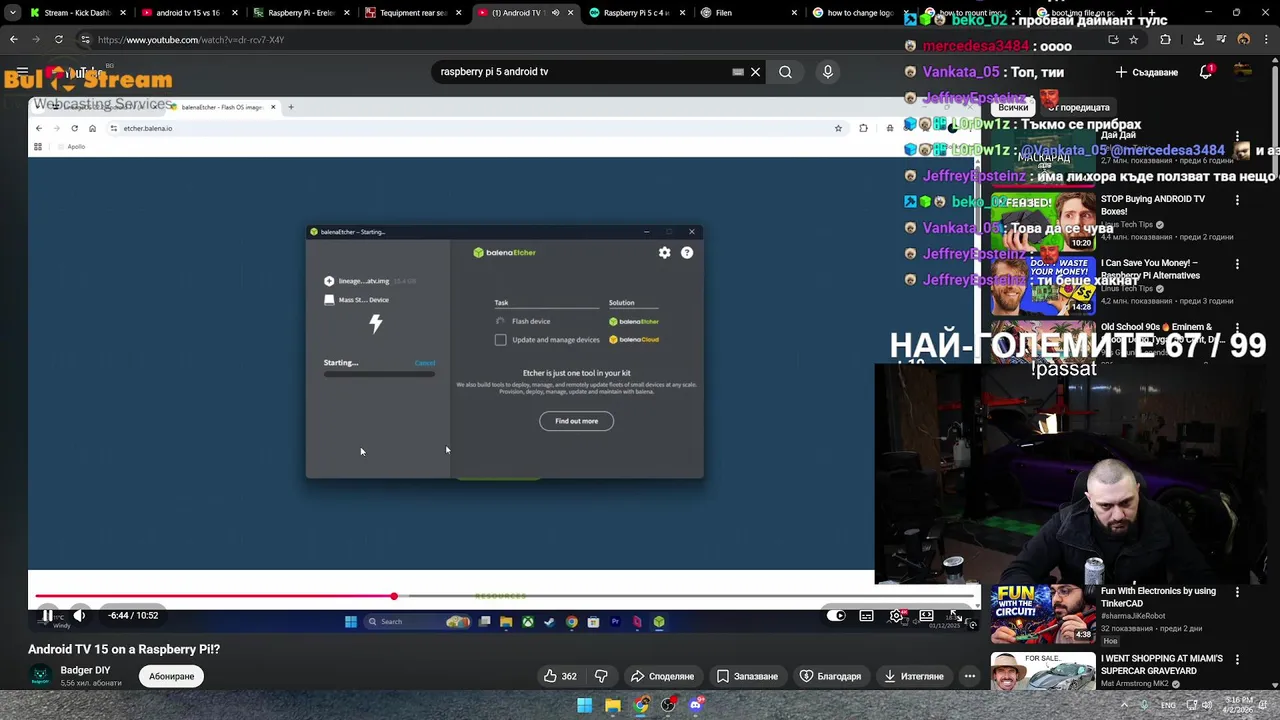Image resolution: width=1280 pixels, height=720 pixels.
Task: Pause the YouTube video
Action: [x=47, y=615]
